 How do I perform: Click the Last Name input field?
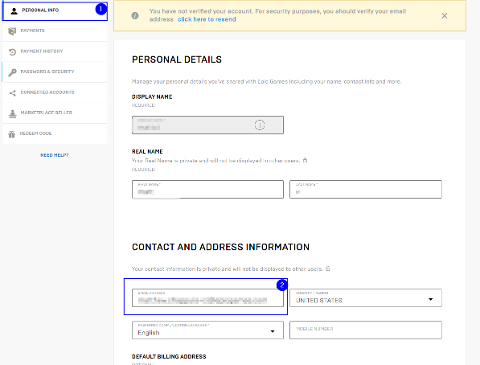(x=365, y=189)
